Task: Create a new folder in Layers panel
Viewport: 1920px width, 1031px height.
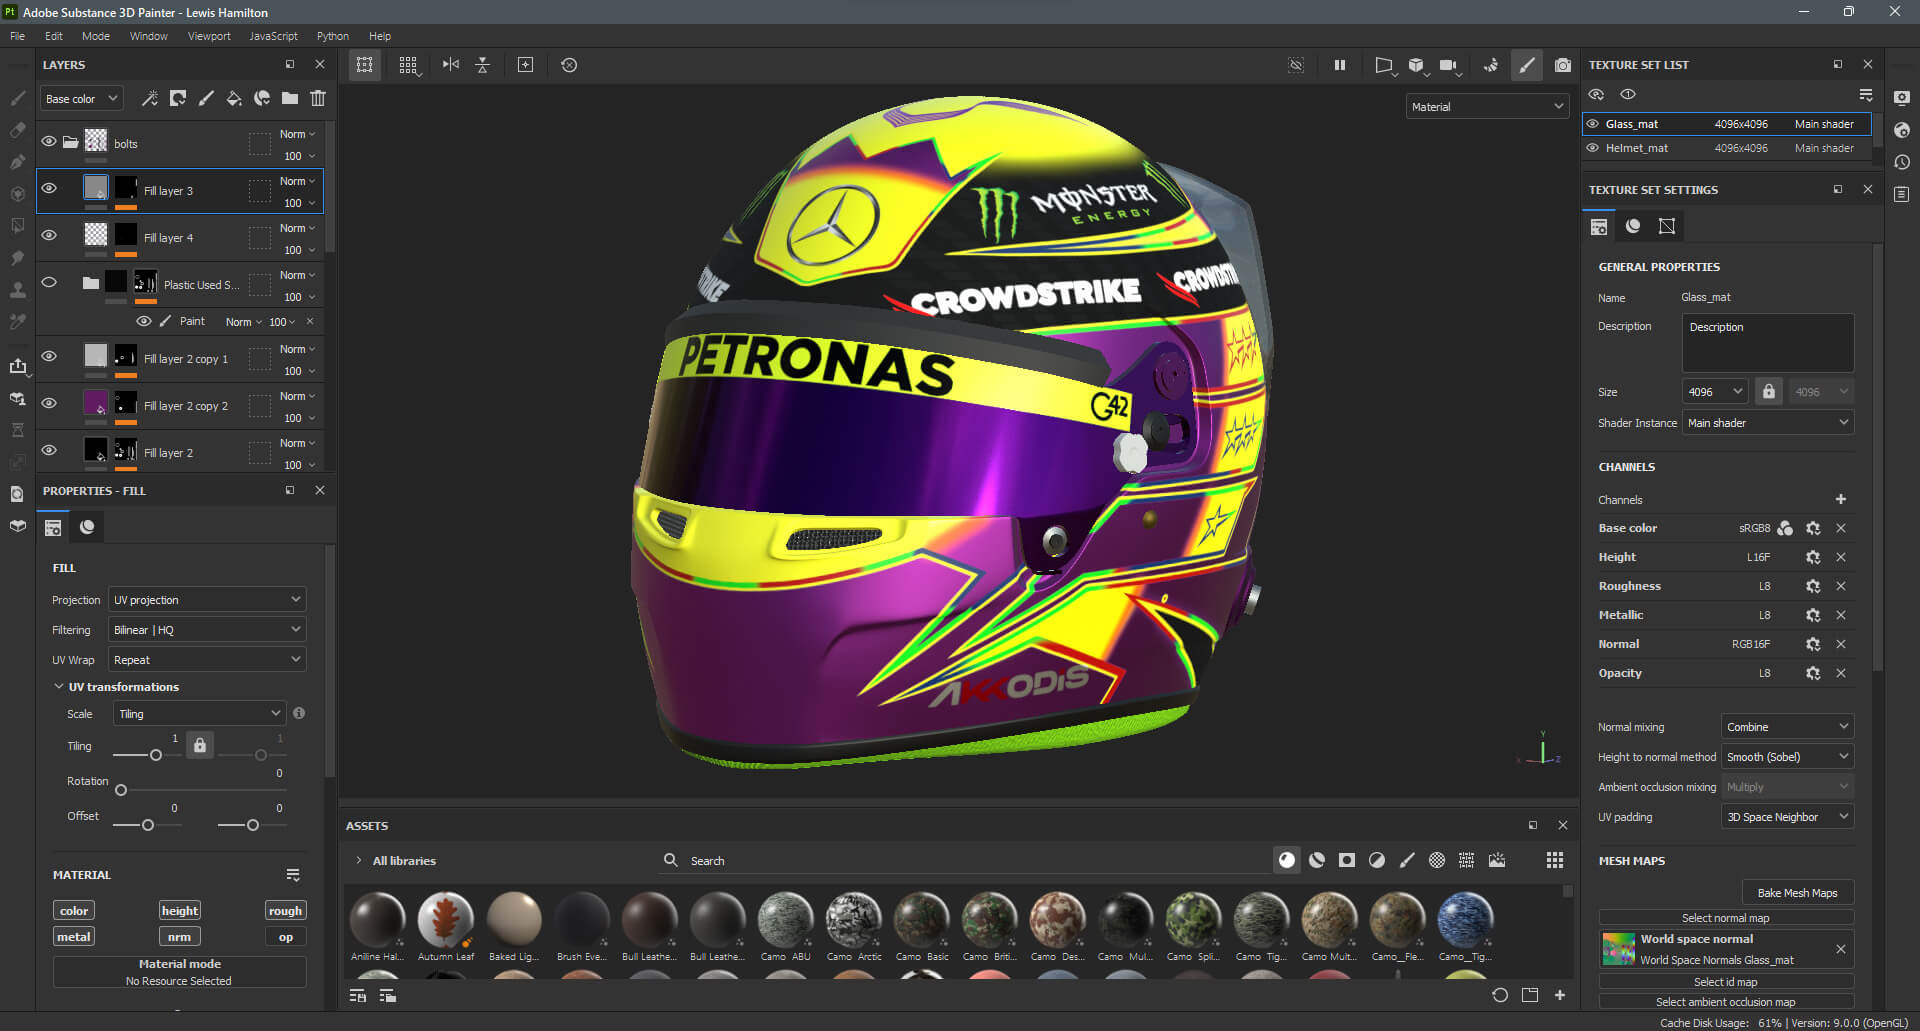Action: (x=290, y=98)
